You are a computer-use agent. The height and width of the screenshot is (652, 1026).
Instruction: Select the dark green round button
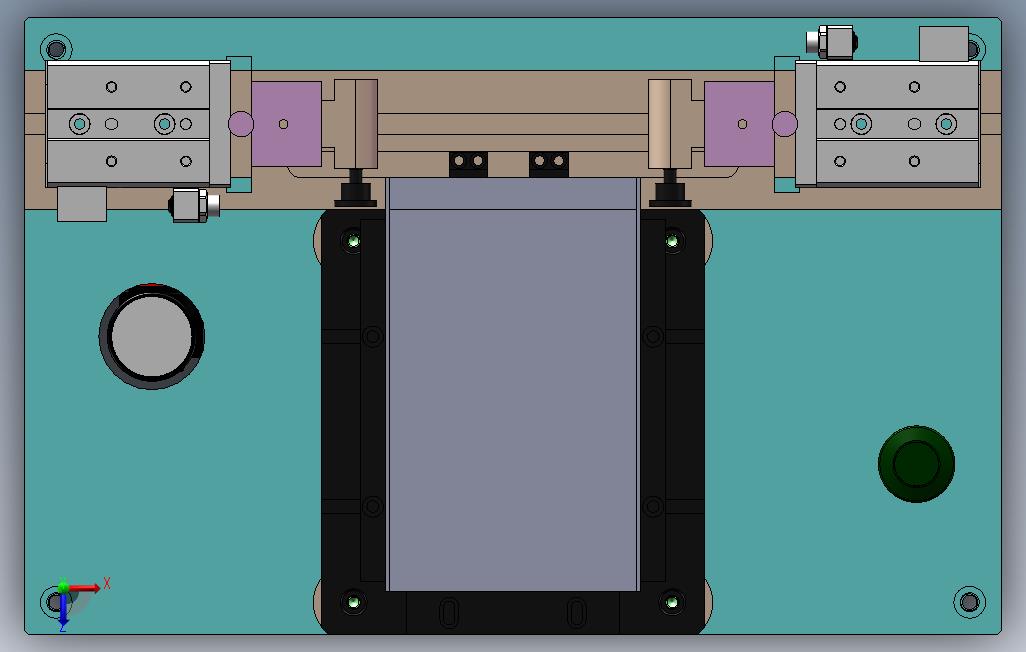[916, 463]
